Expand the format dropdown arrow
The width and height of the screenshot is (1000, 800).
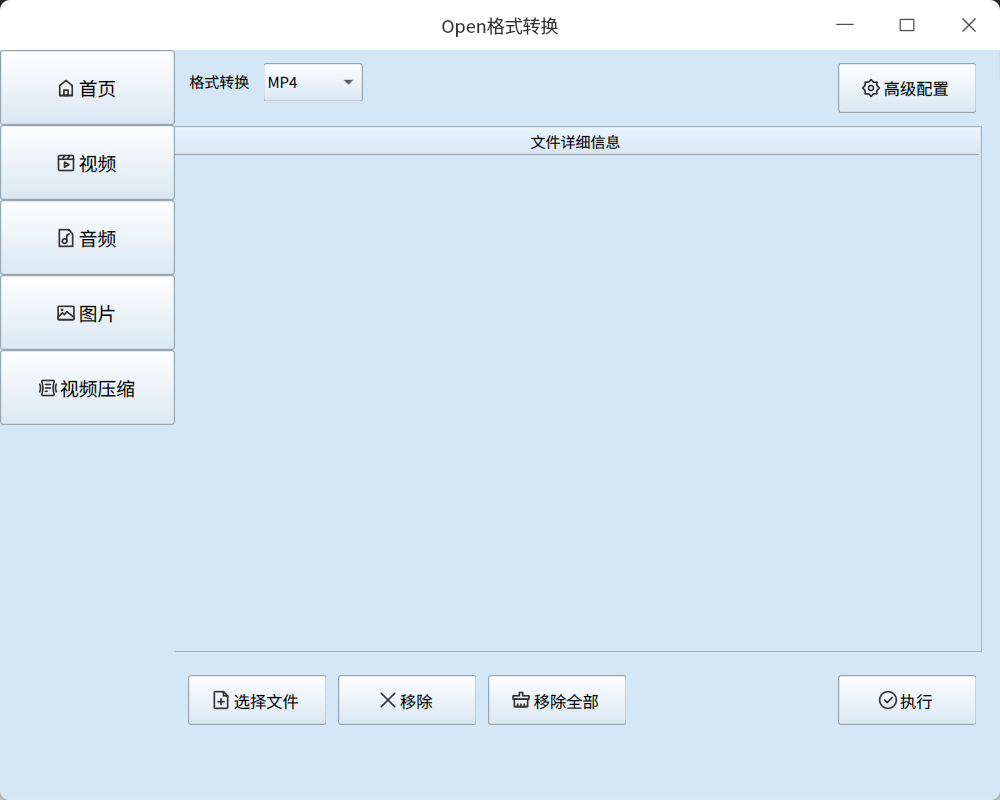tap(348, 82)
